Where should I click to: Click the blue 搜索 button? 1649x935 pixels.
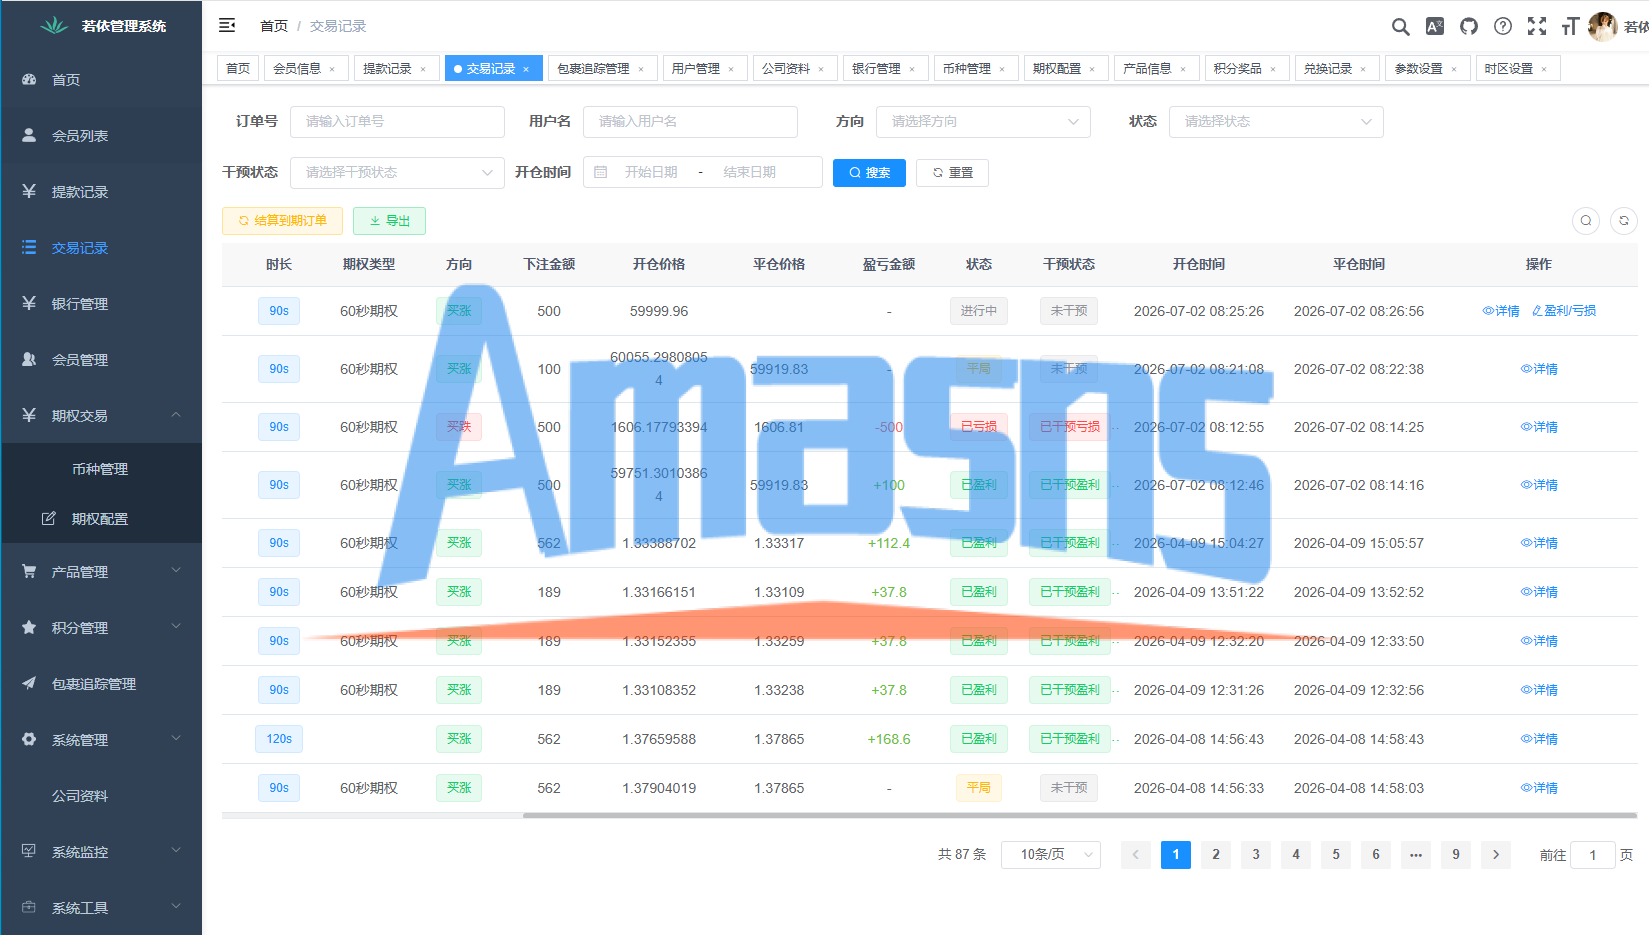coord(869,173)
